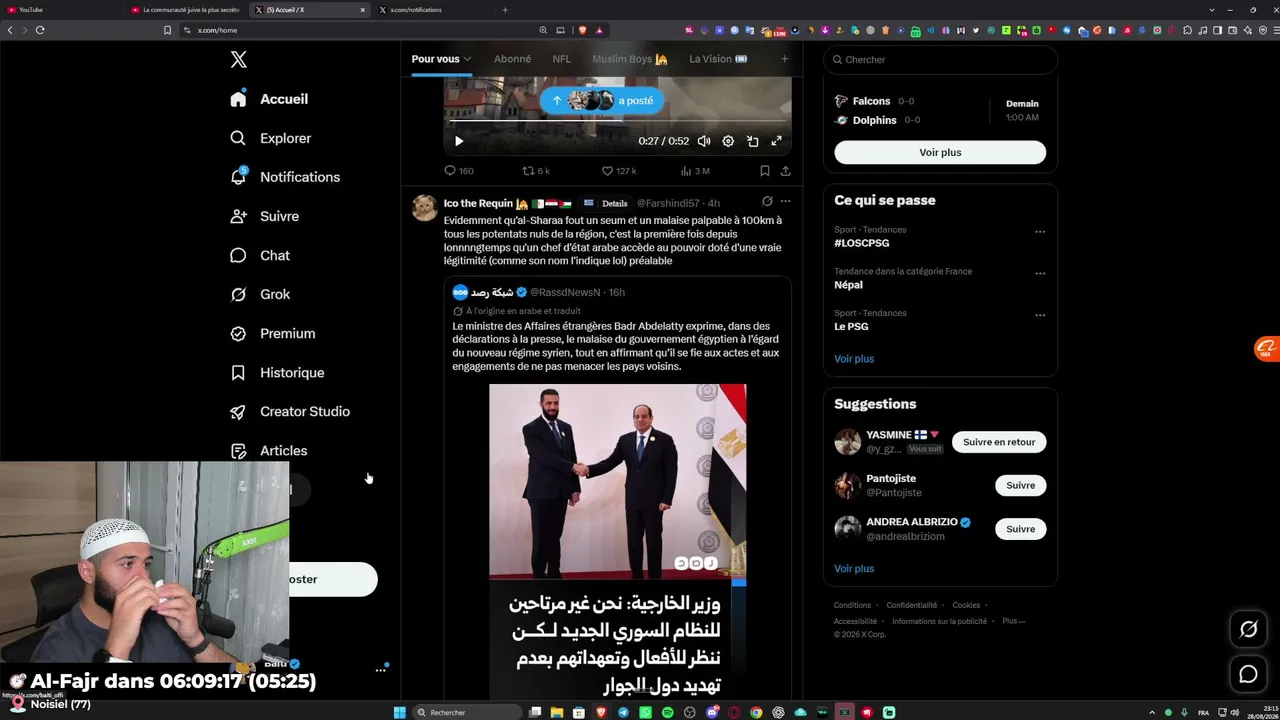
Task: Click the Voir plus button under Falcons game
Action: click(940, 152)
